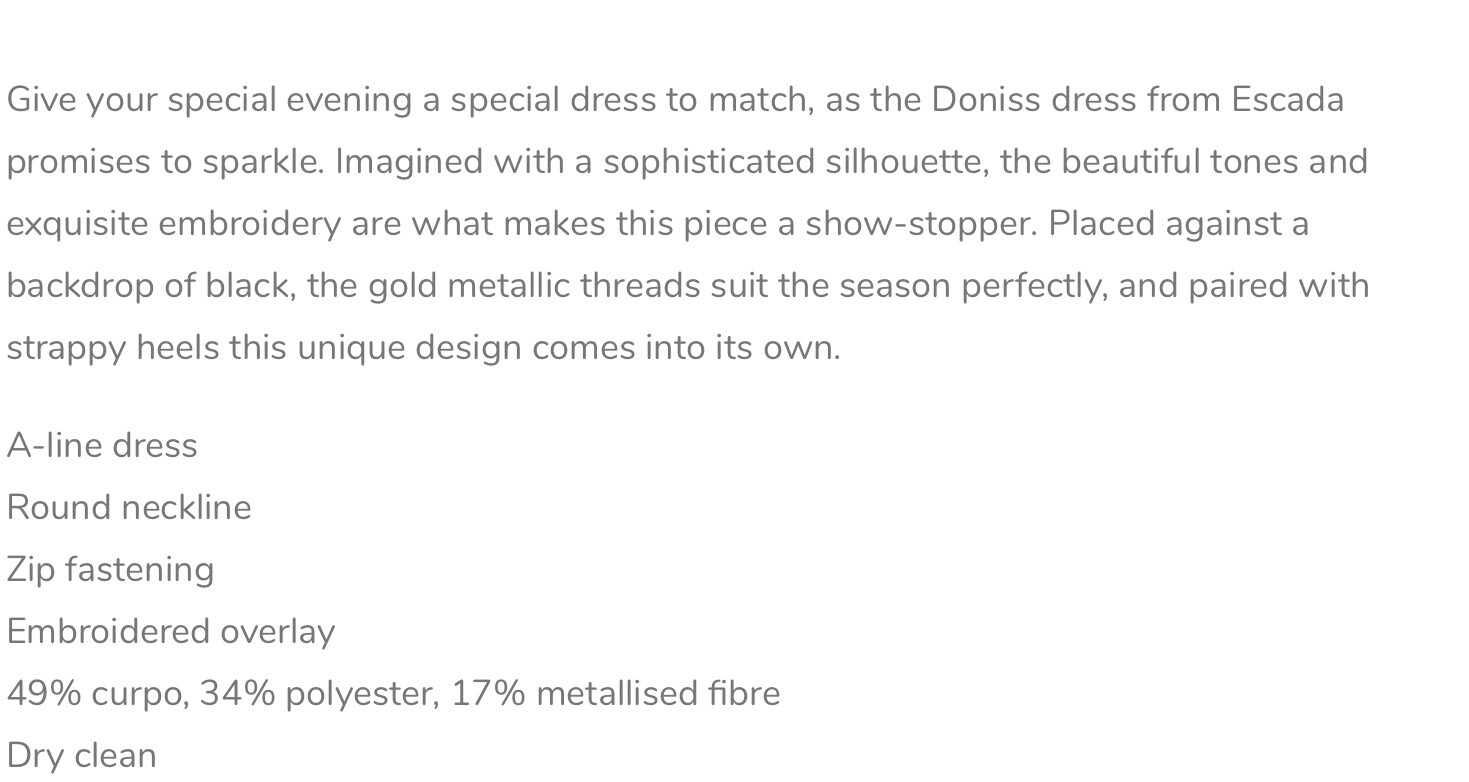Click 'comes into its own' closing phrase

click(685, 348)
